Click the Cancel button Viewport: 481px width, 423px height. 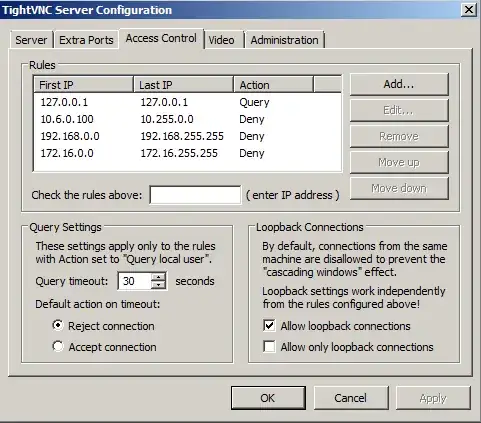[x=351, y=398]
